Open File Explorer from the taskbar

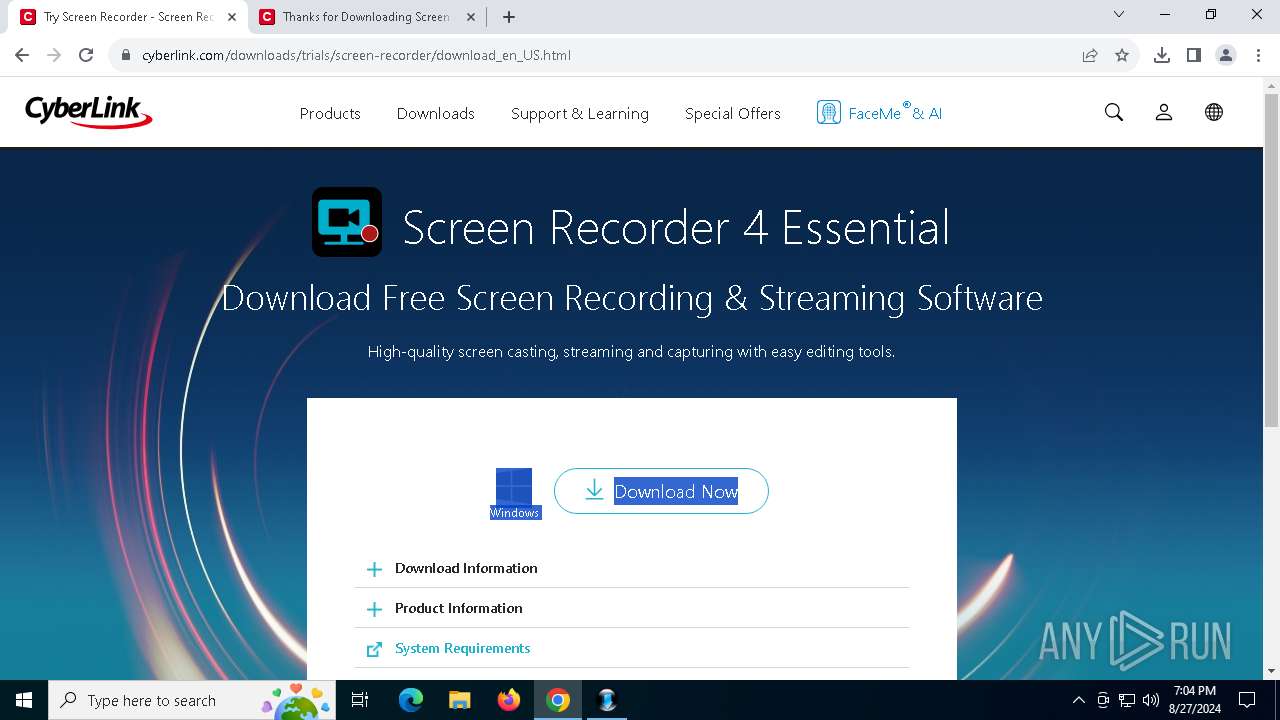point(460,700)
